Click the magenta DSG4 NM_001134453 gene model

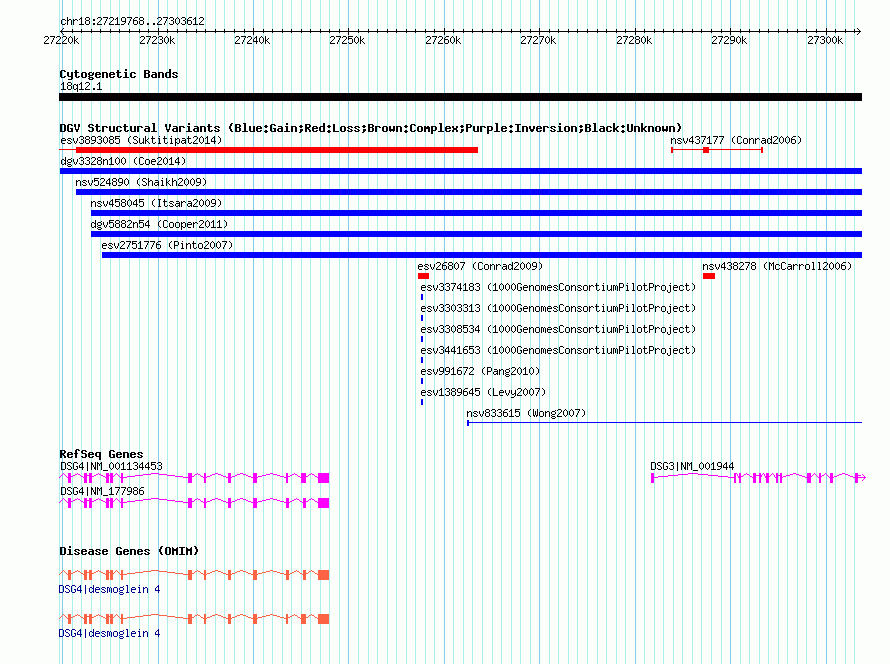194,478
